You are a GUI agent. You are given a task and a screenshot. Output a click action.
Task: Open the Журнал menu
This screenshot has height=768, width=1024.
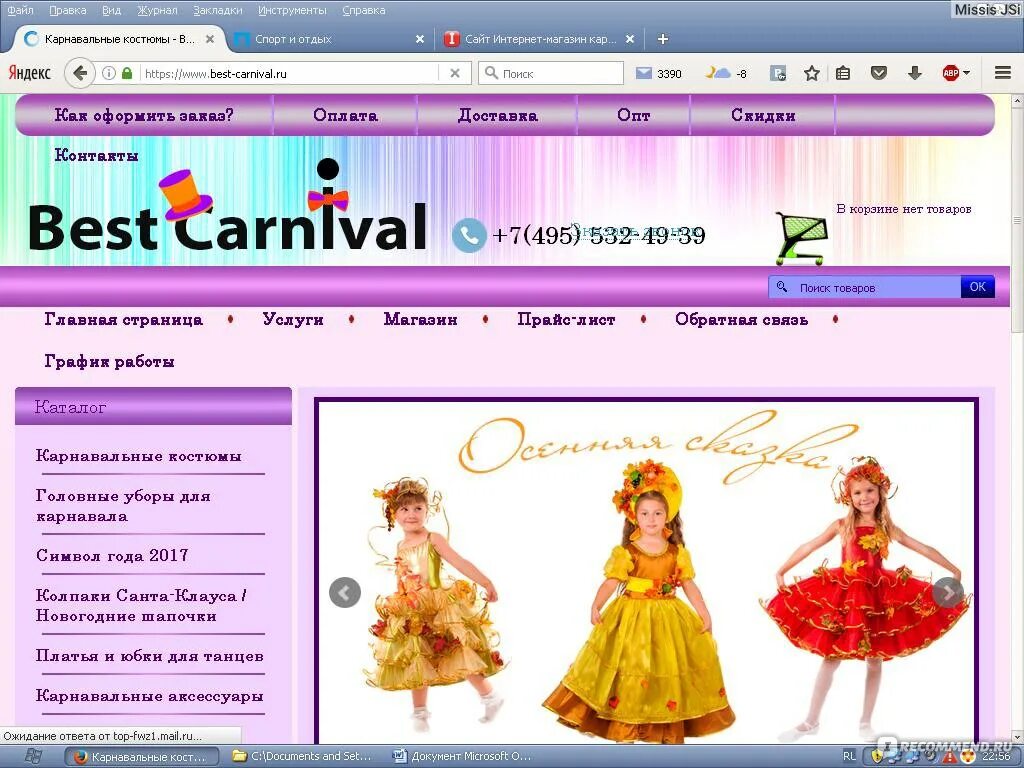tap(157, 10)
